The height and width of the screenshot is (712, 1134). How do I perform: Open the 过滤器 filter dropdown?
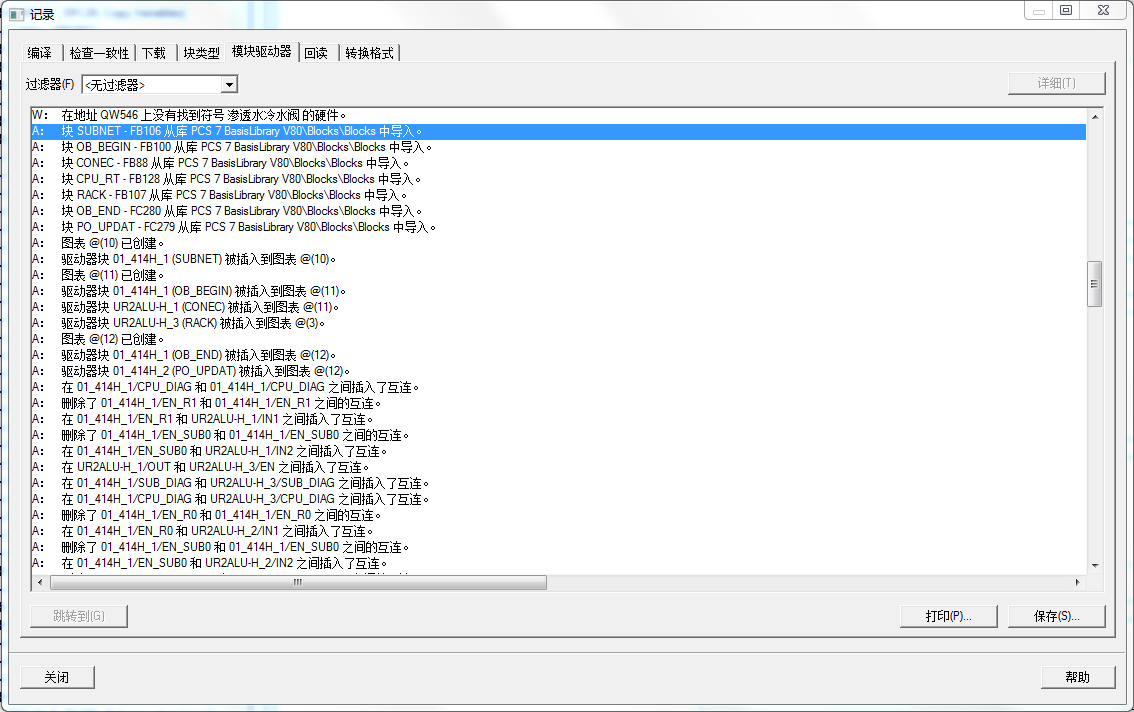pyautogui.click(x=228, y=84)
